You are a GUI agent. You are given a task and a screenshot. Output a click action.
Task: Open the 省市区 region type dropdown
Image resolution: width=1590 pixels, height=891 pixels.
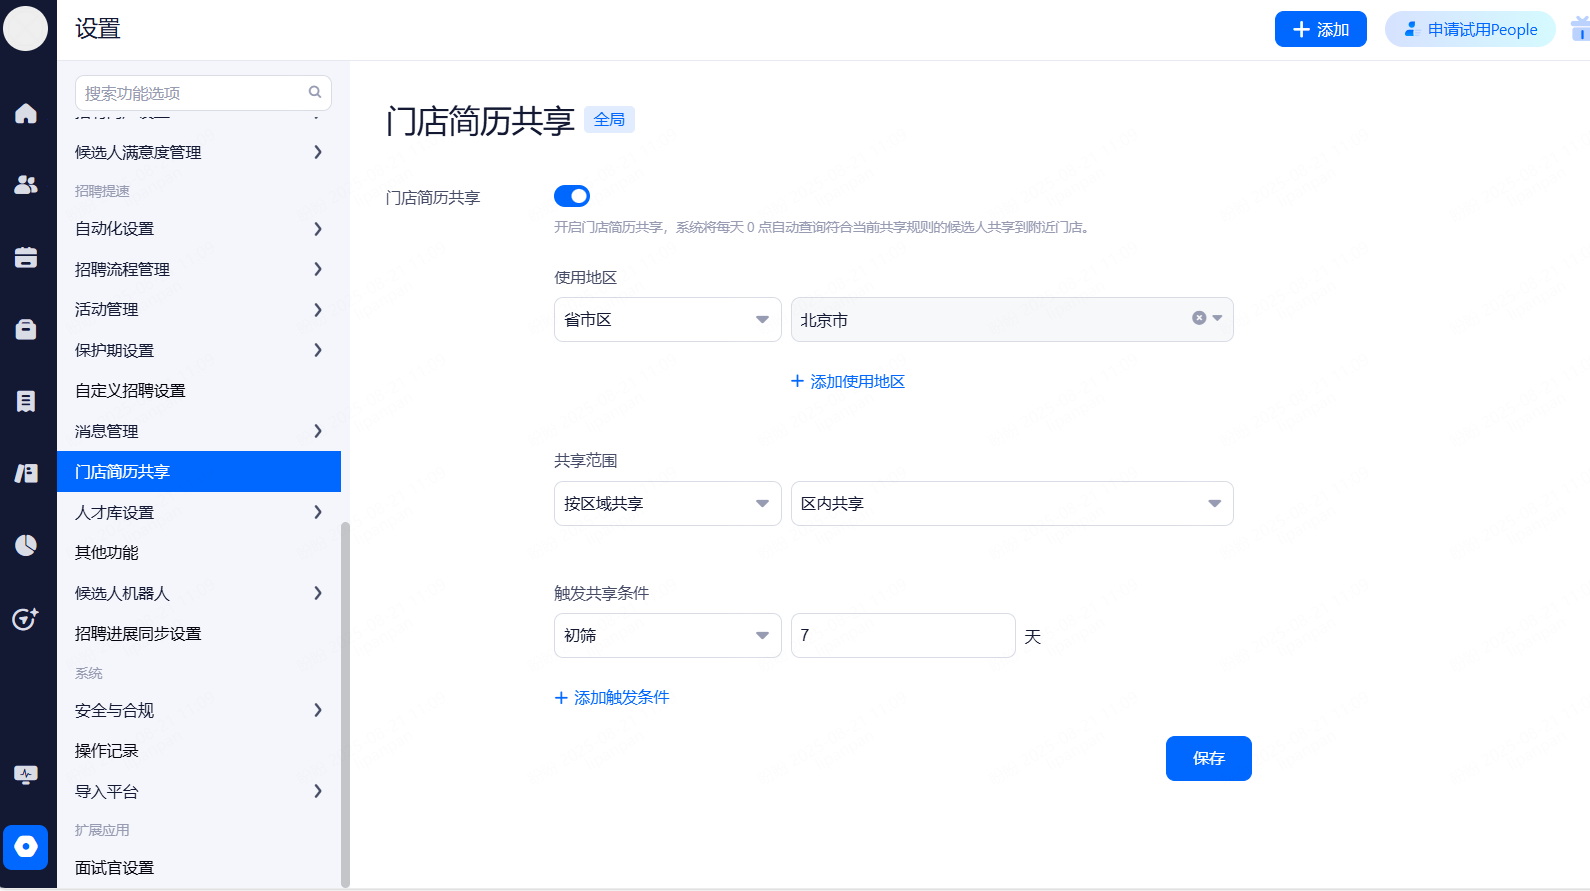pos(667,320)
